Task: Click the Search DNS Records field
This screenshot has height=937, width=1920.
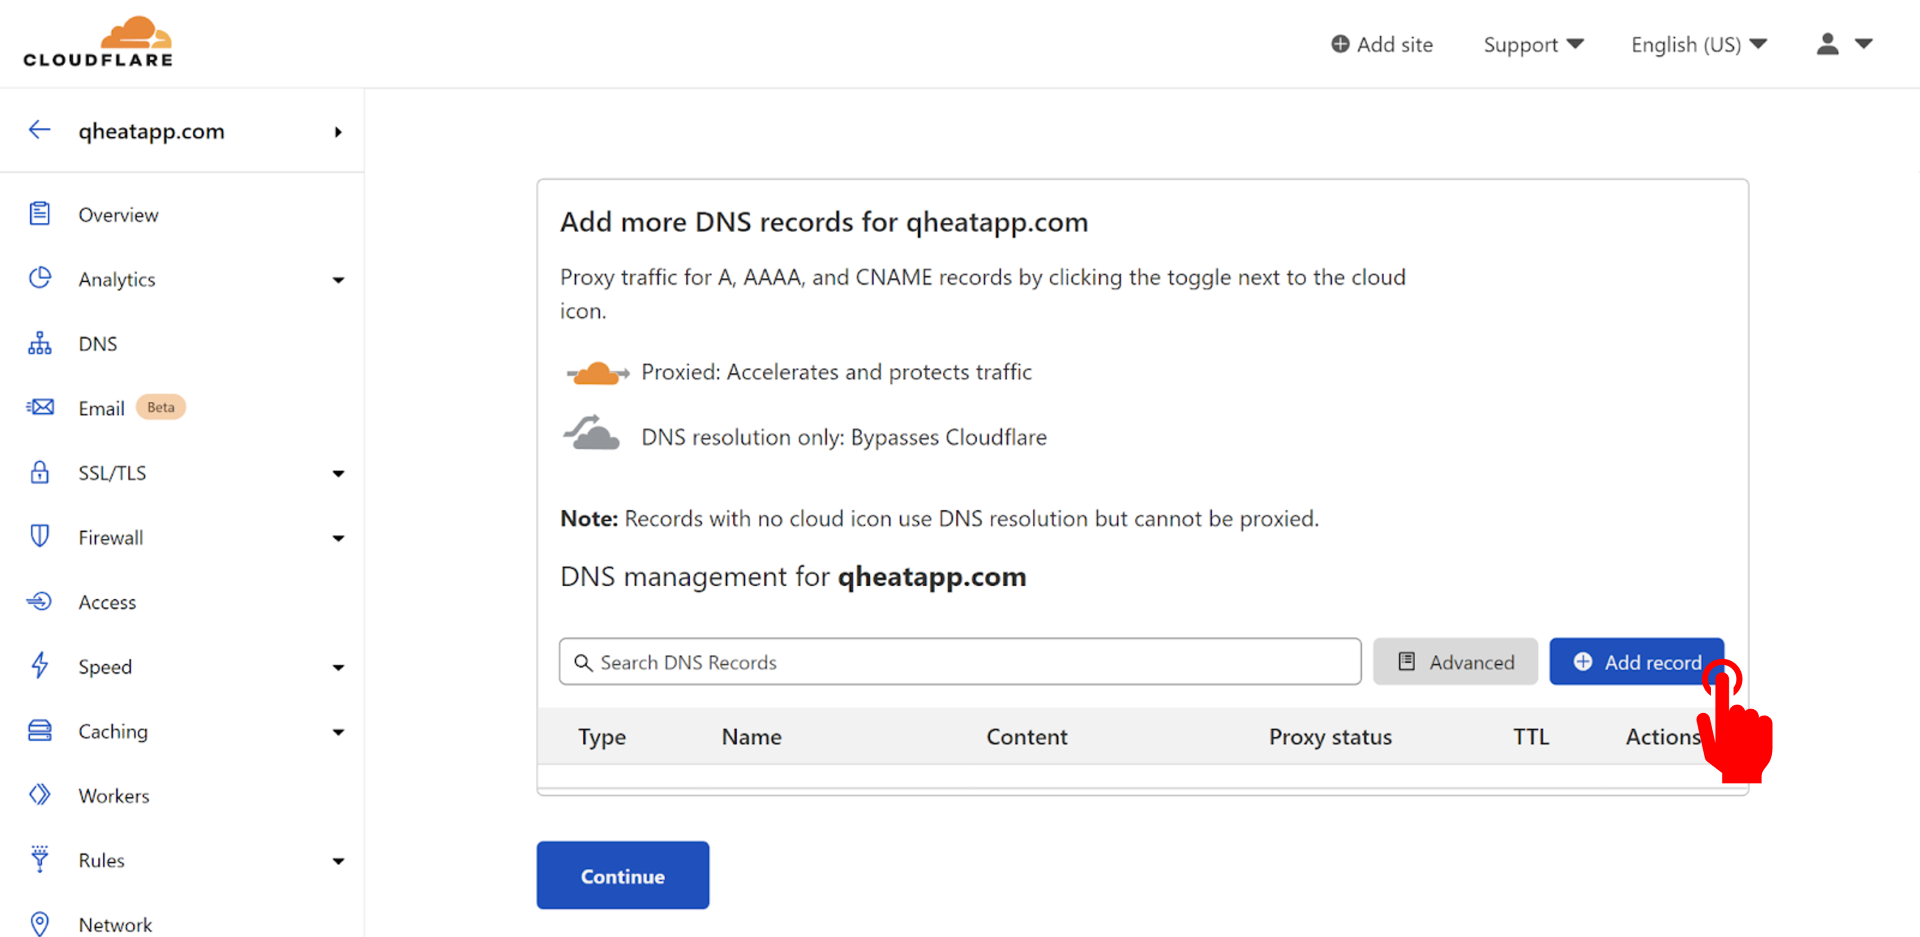Action: [960, 662]
